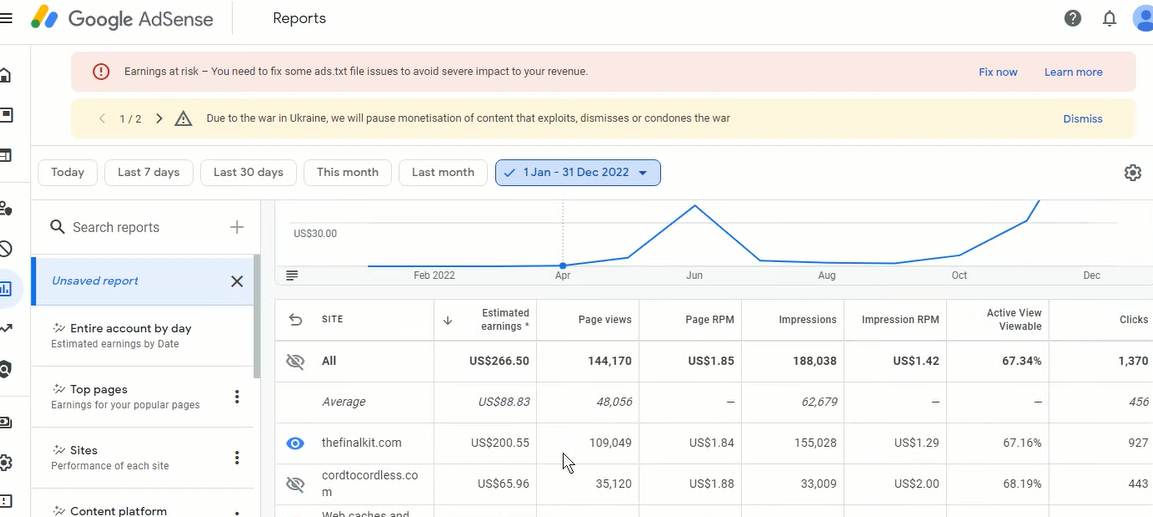Sort by Page RPM column
Screen dimensions: 1153x517
click(x=710, y=320)
